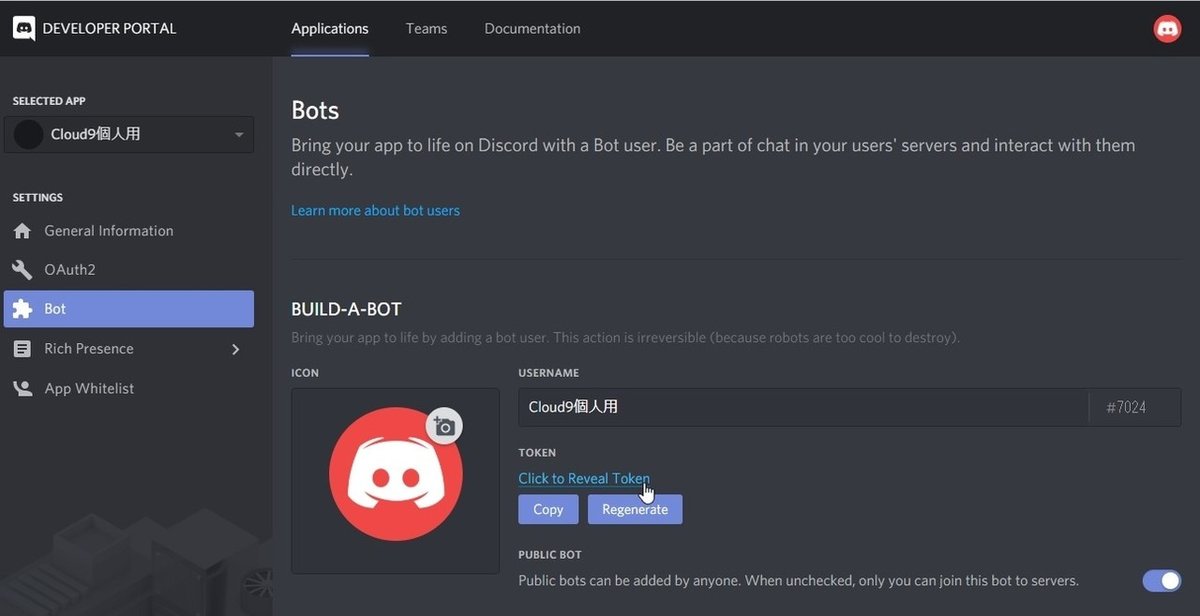Click the document icon beside Rich Presence
The width and height of the screenshot is (1200, 616).
22,349
